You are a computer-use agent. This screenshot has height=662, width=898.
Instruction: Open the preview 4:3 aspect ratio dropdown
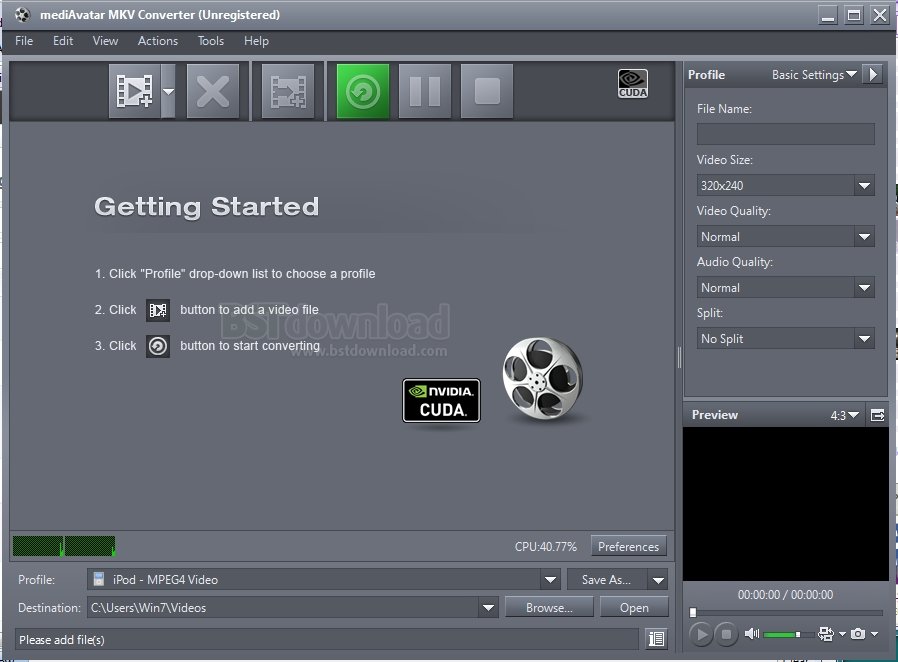click(844, 415)
